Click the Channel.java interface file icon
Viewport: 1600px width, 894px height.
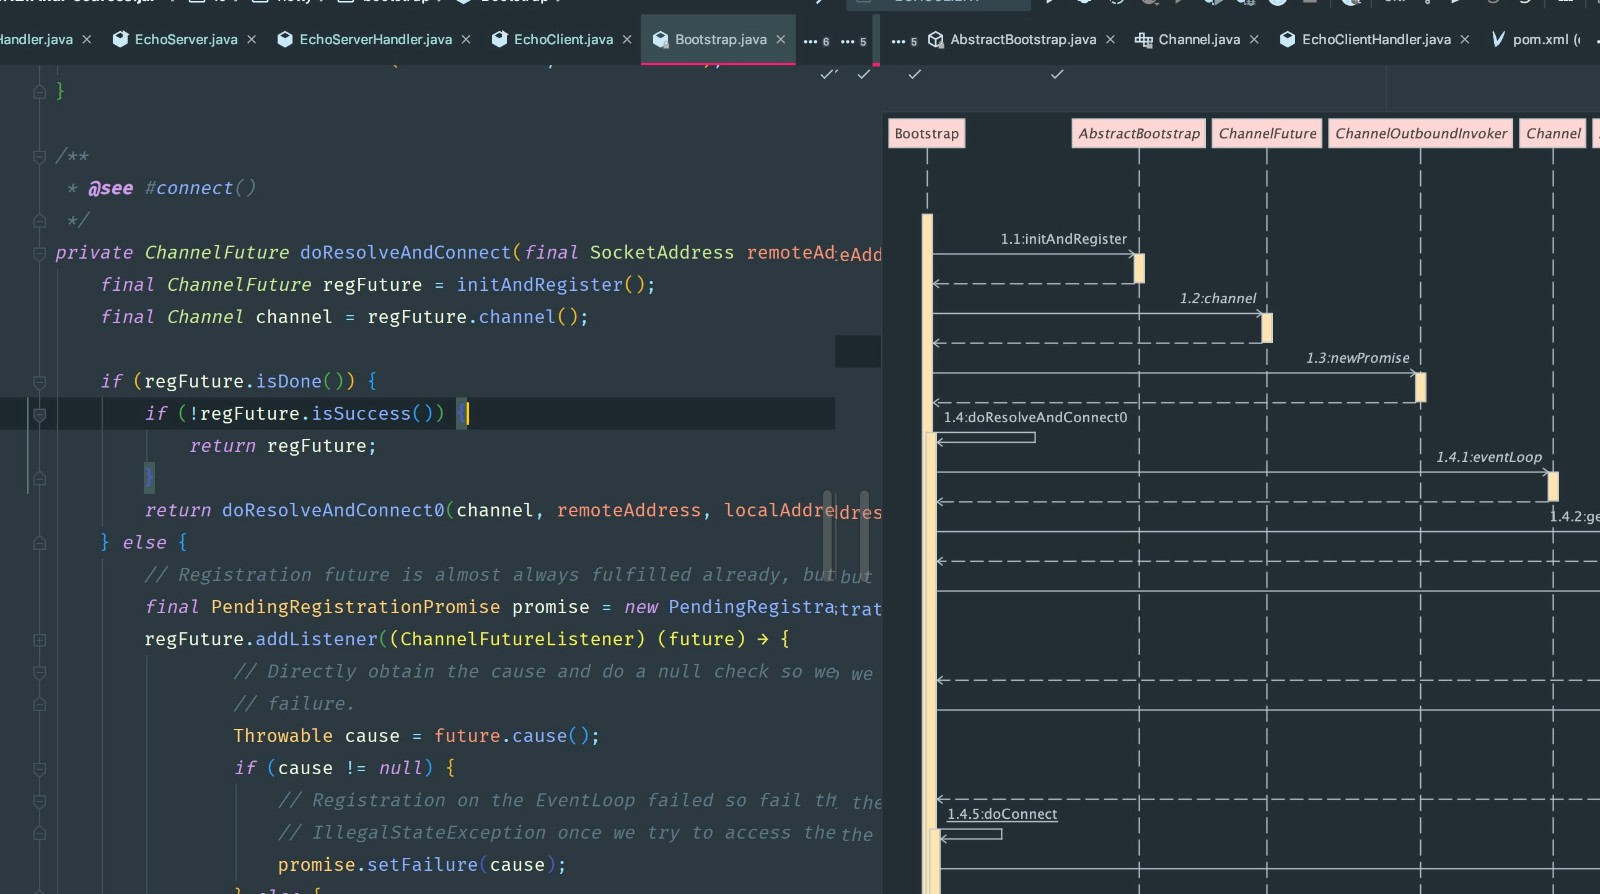pos(1143,40)
